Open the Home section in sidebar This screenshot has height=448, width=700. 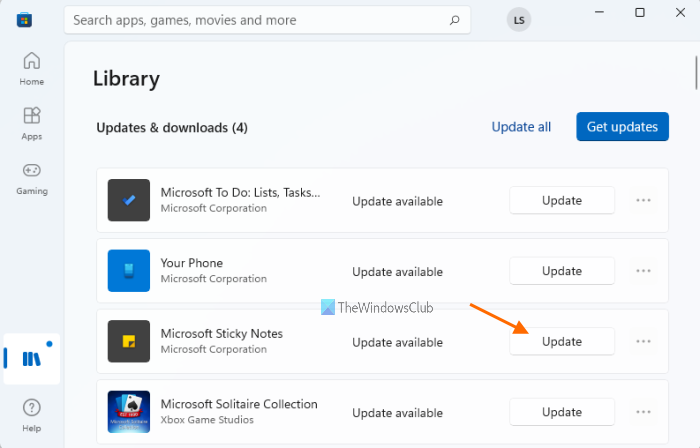(32, 68)
